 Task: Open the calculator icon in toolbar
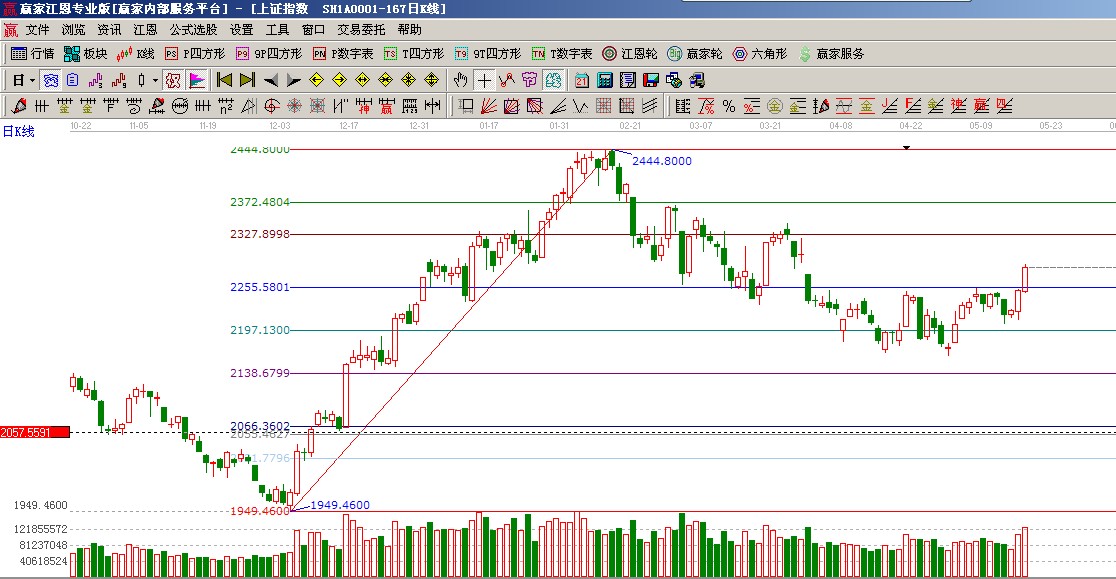tap(606, 80)
